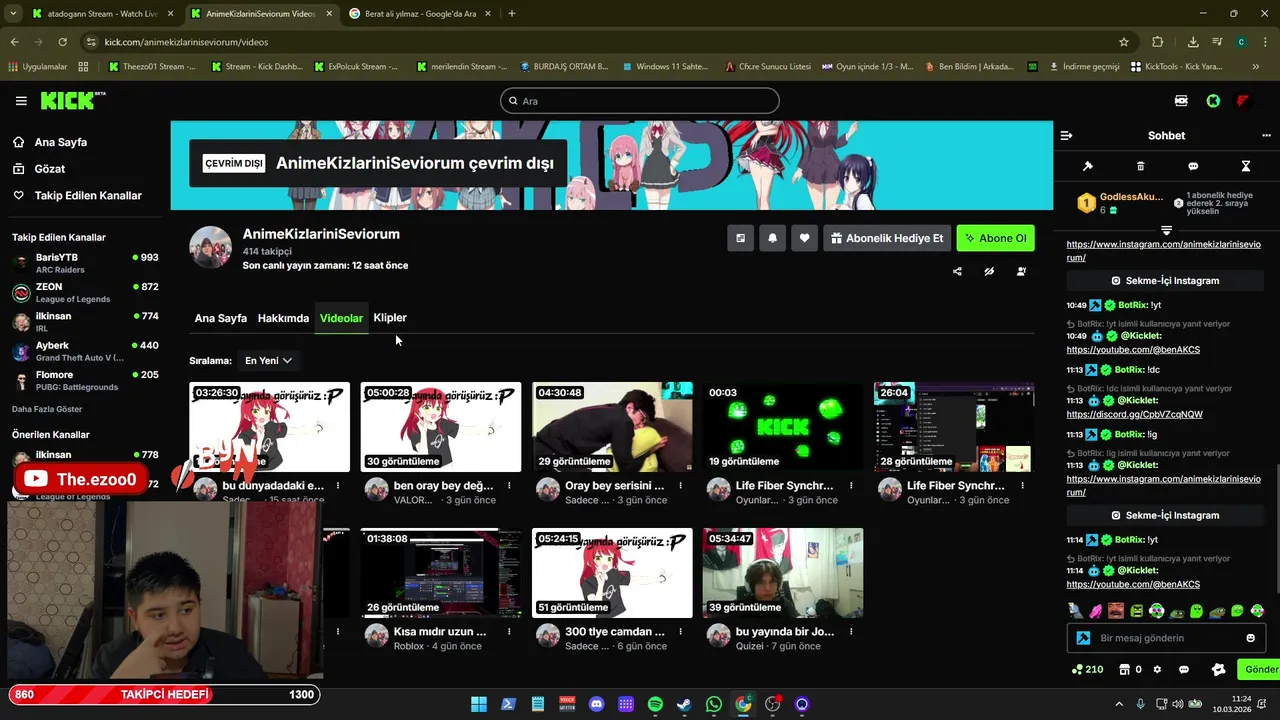
Task: Open Flomore channel in followed list
Action: [x=85, y=381]
